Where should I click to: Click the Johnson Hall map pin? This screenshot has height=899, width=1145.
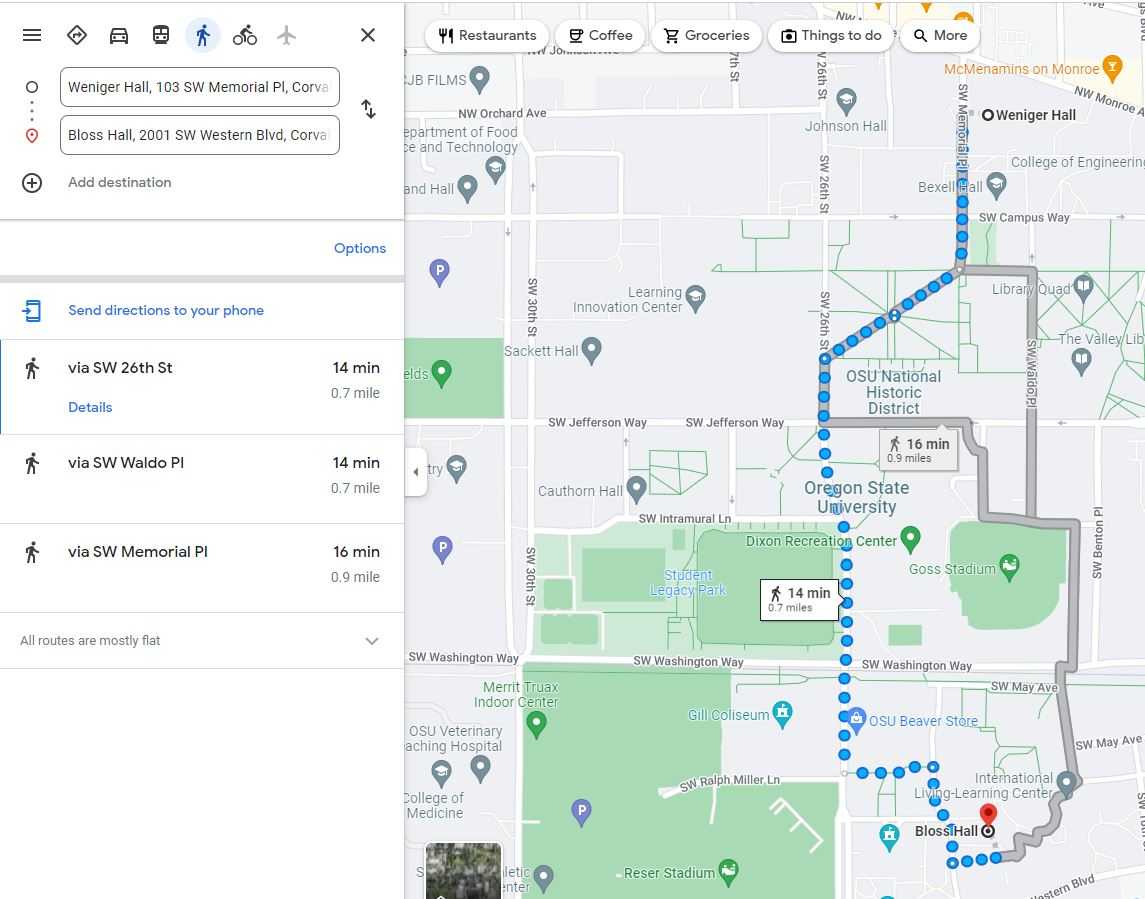(846, 102)
